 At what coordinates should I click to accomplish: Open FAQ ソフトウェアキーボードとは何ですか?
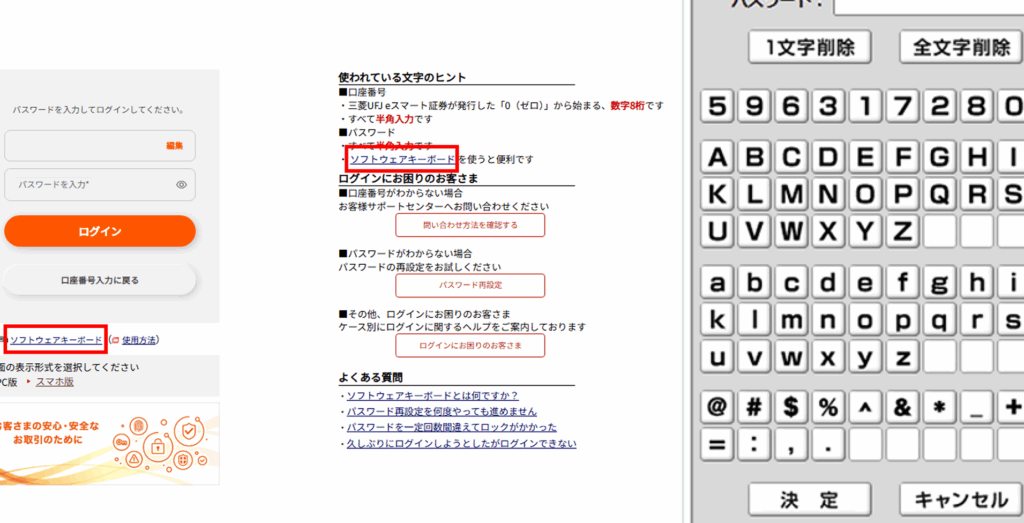pyautogui.click(x=432, y=396)
